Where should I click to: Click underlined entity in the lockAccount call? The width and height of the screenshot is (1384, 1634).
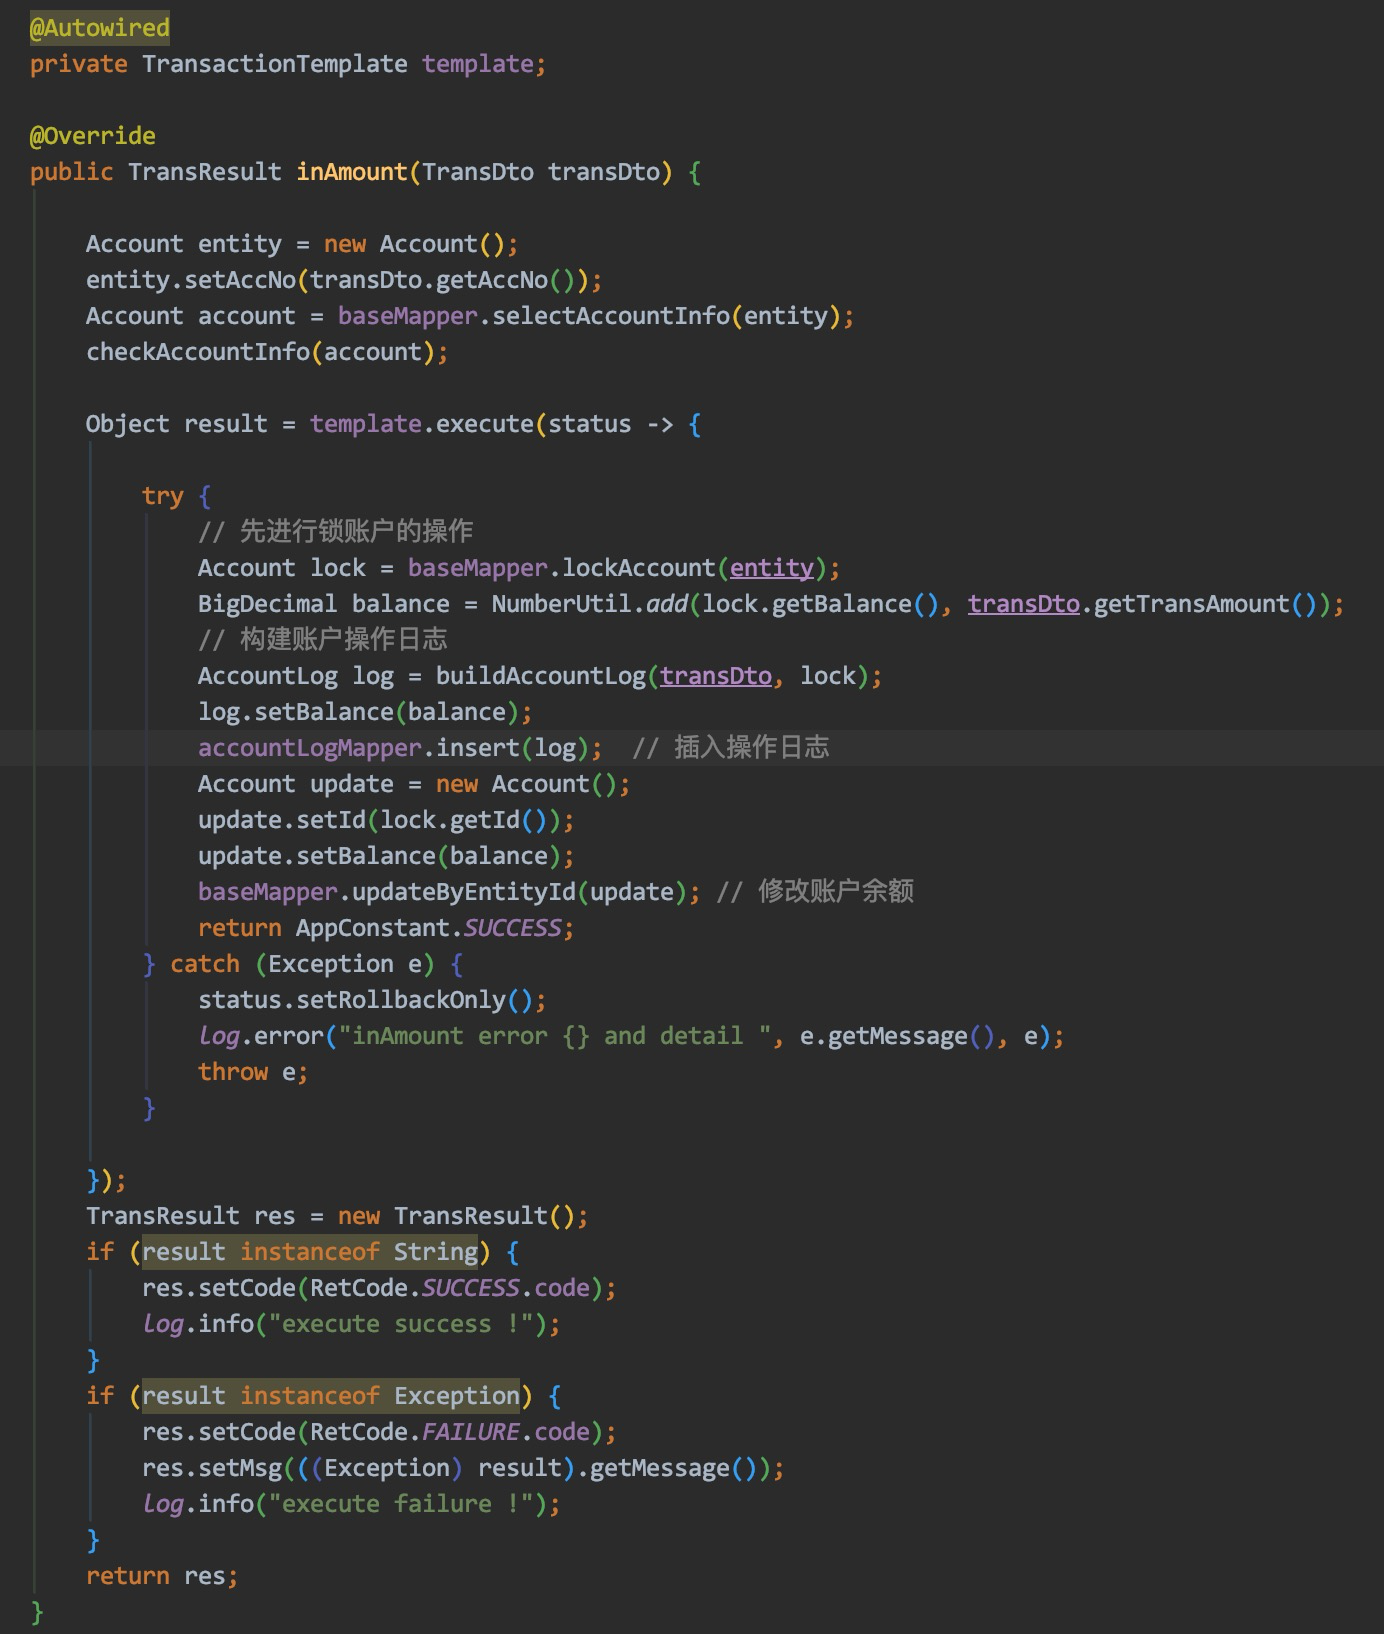(771, 568)
